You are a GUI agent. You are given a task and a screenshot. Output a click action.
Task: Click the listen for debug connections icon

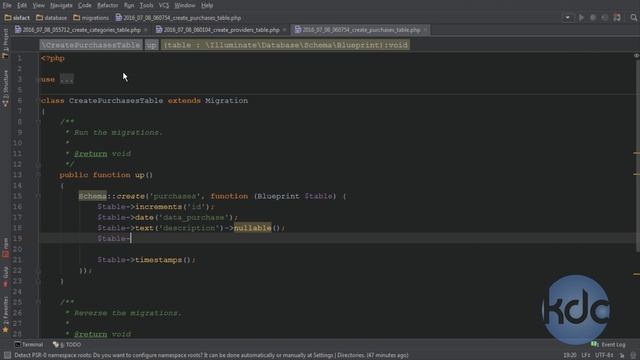617,18
